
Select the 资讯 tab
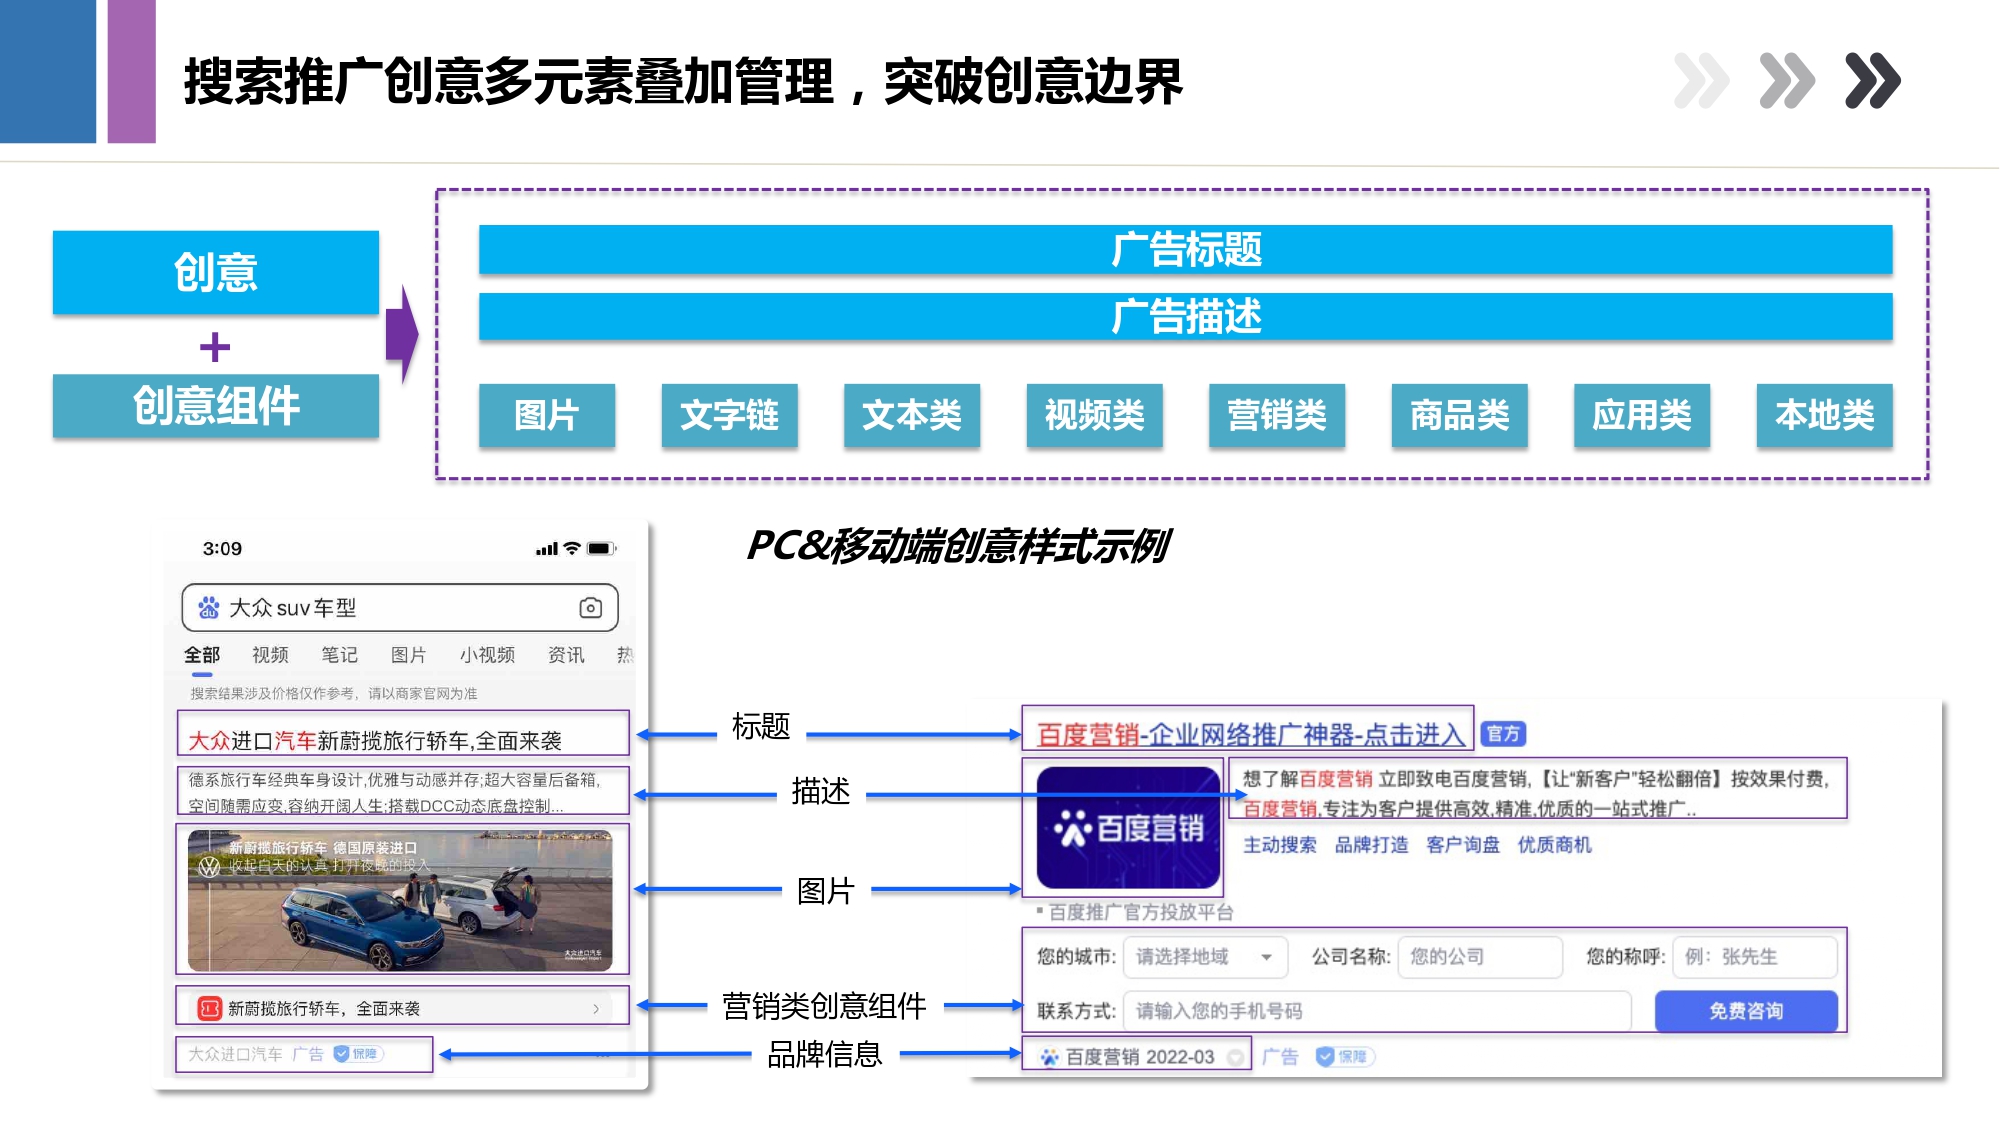(x=566, y=655)
